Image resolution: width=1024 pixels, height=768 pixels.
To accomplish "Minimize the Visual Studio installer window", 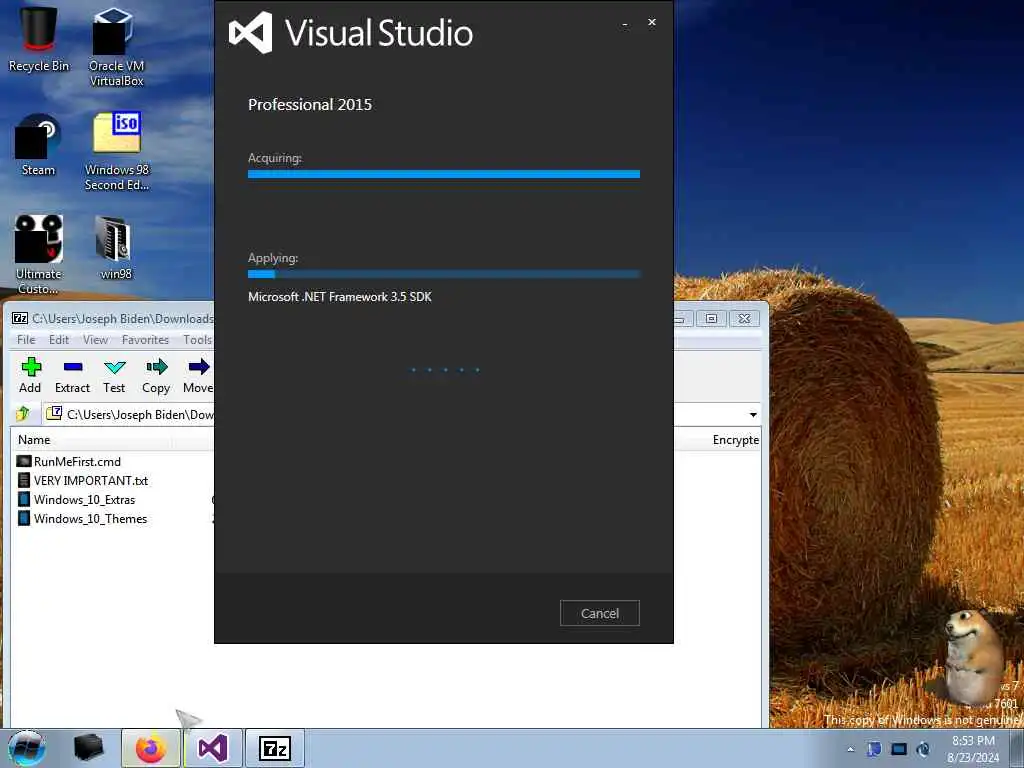I will click(x=625, y=24).
